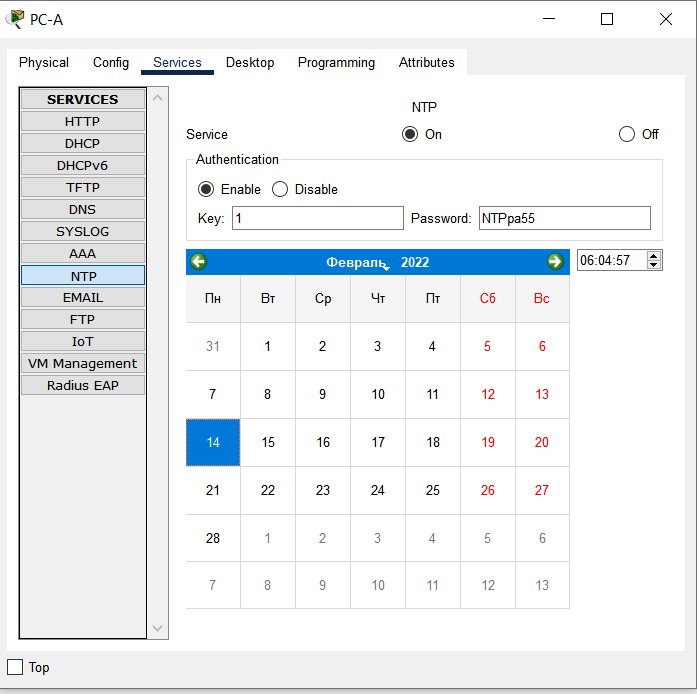Select Saturday February 5 in red

click(x=488, y=346)
